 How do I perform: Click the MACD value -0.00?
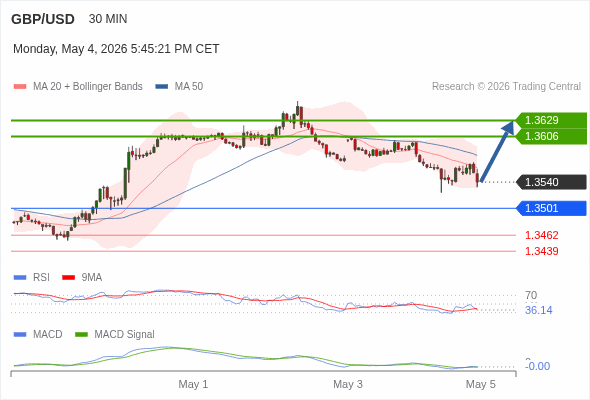[538, 366]
